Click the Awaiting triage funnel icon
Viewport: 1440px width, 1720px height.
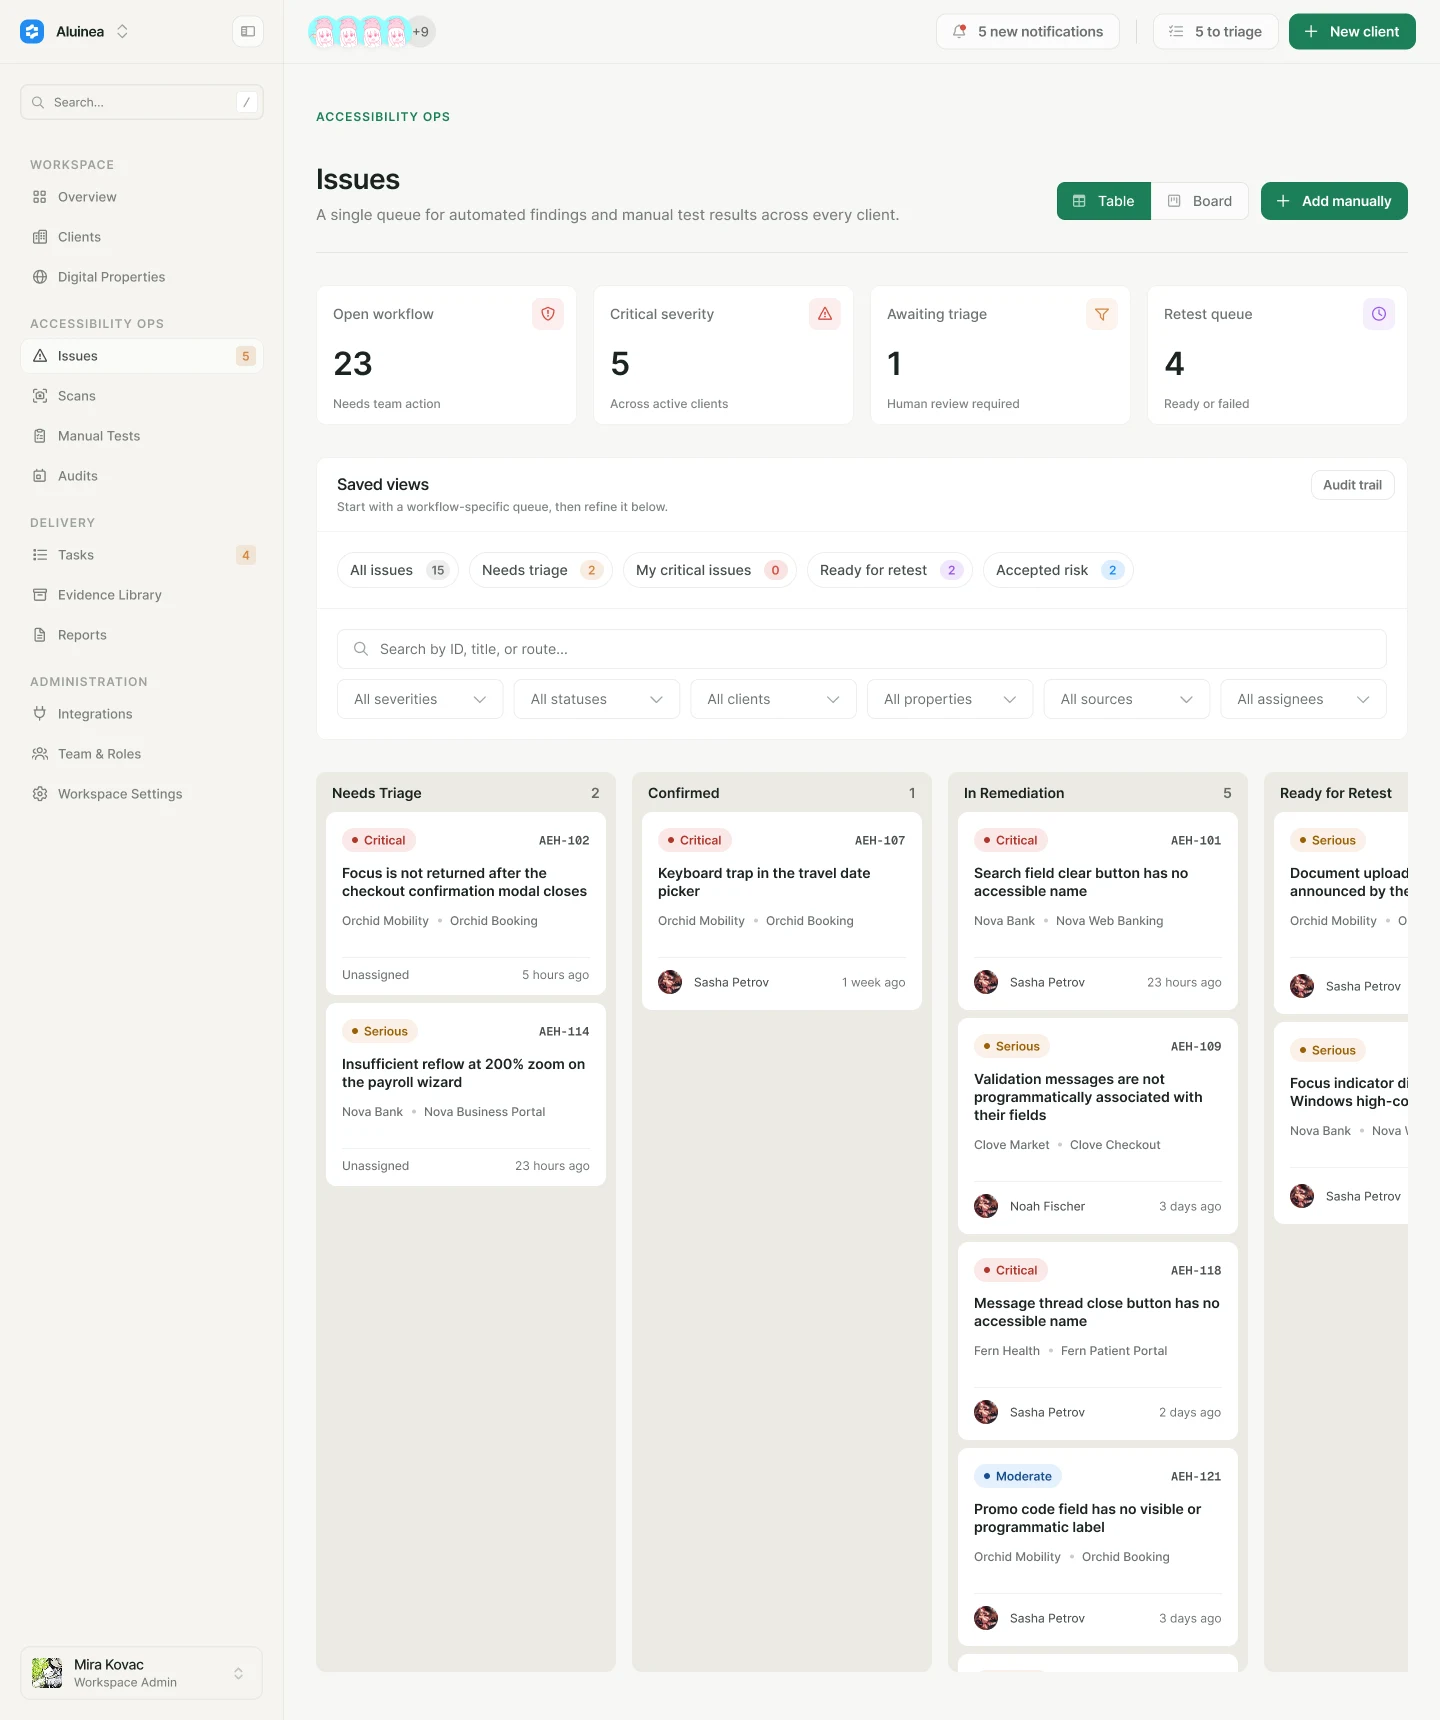1102,314
